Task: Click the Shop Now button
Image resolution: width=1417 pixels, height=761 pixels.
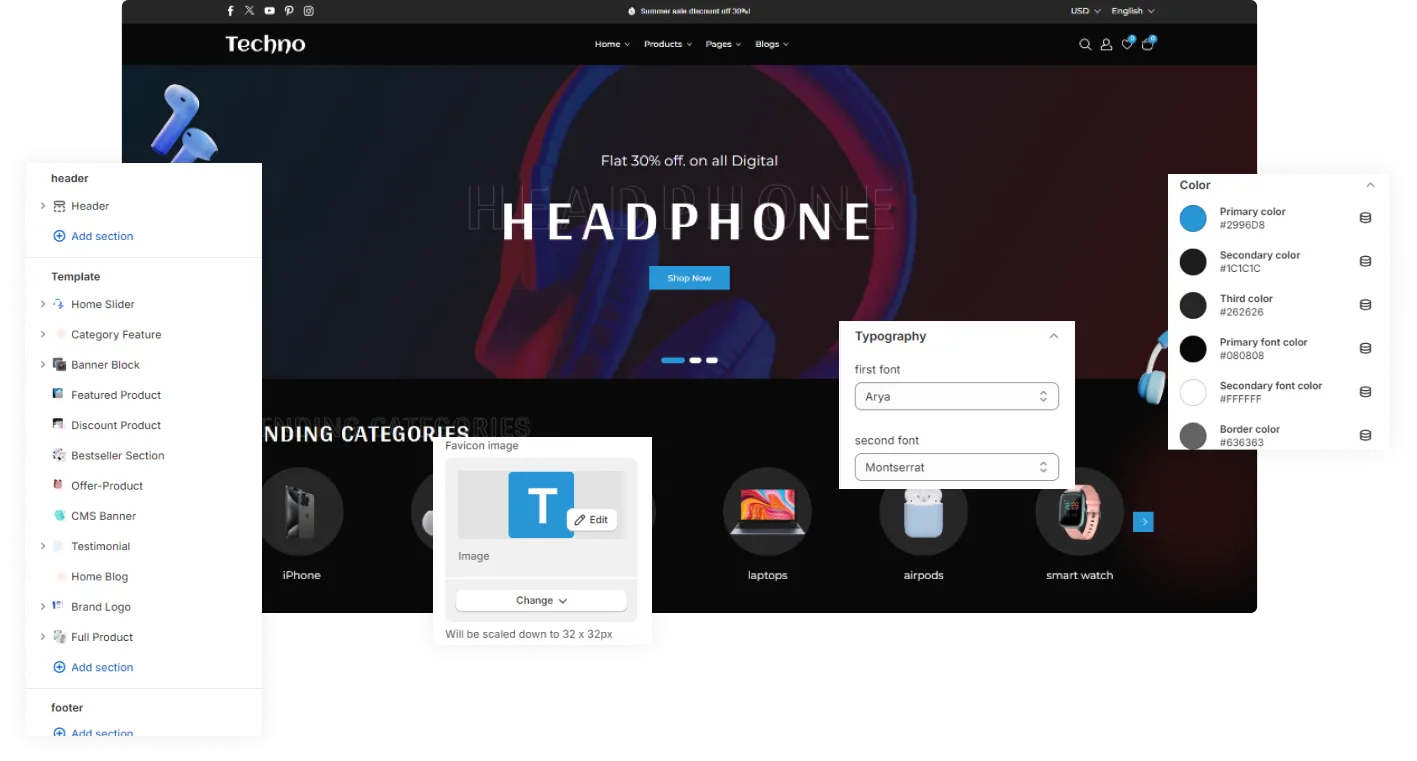Action: [x=689, y=278]
